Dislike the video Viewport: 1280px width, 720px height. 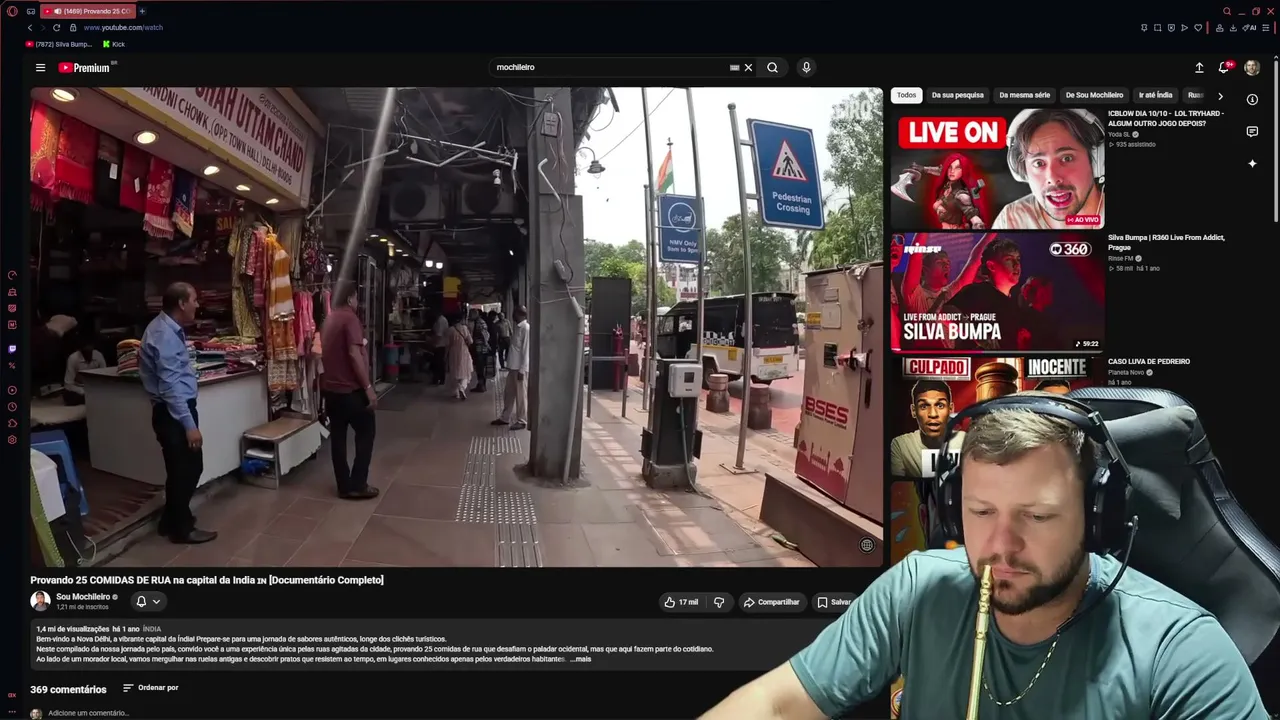(719, 602)
